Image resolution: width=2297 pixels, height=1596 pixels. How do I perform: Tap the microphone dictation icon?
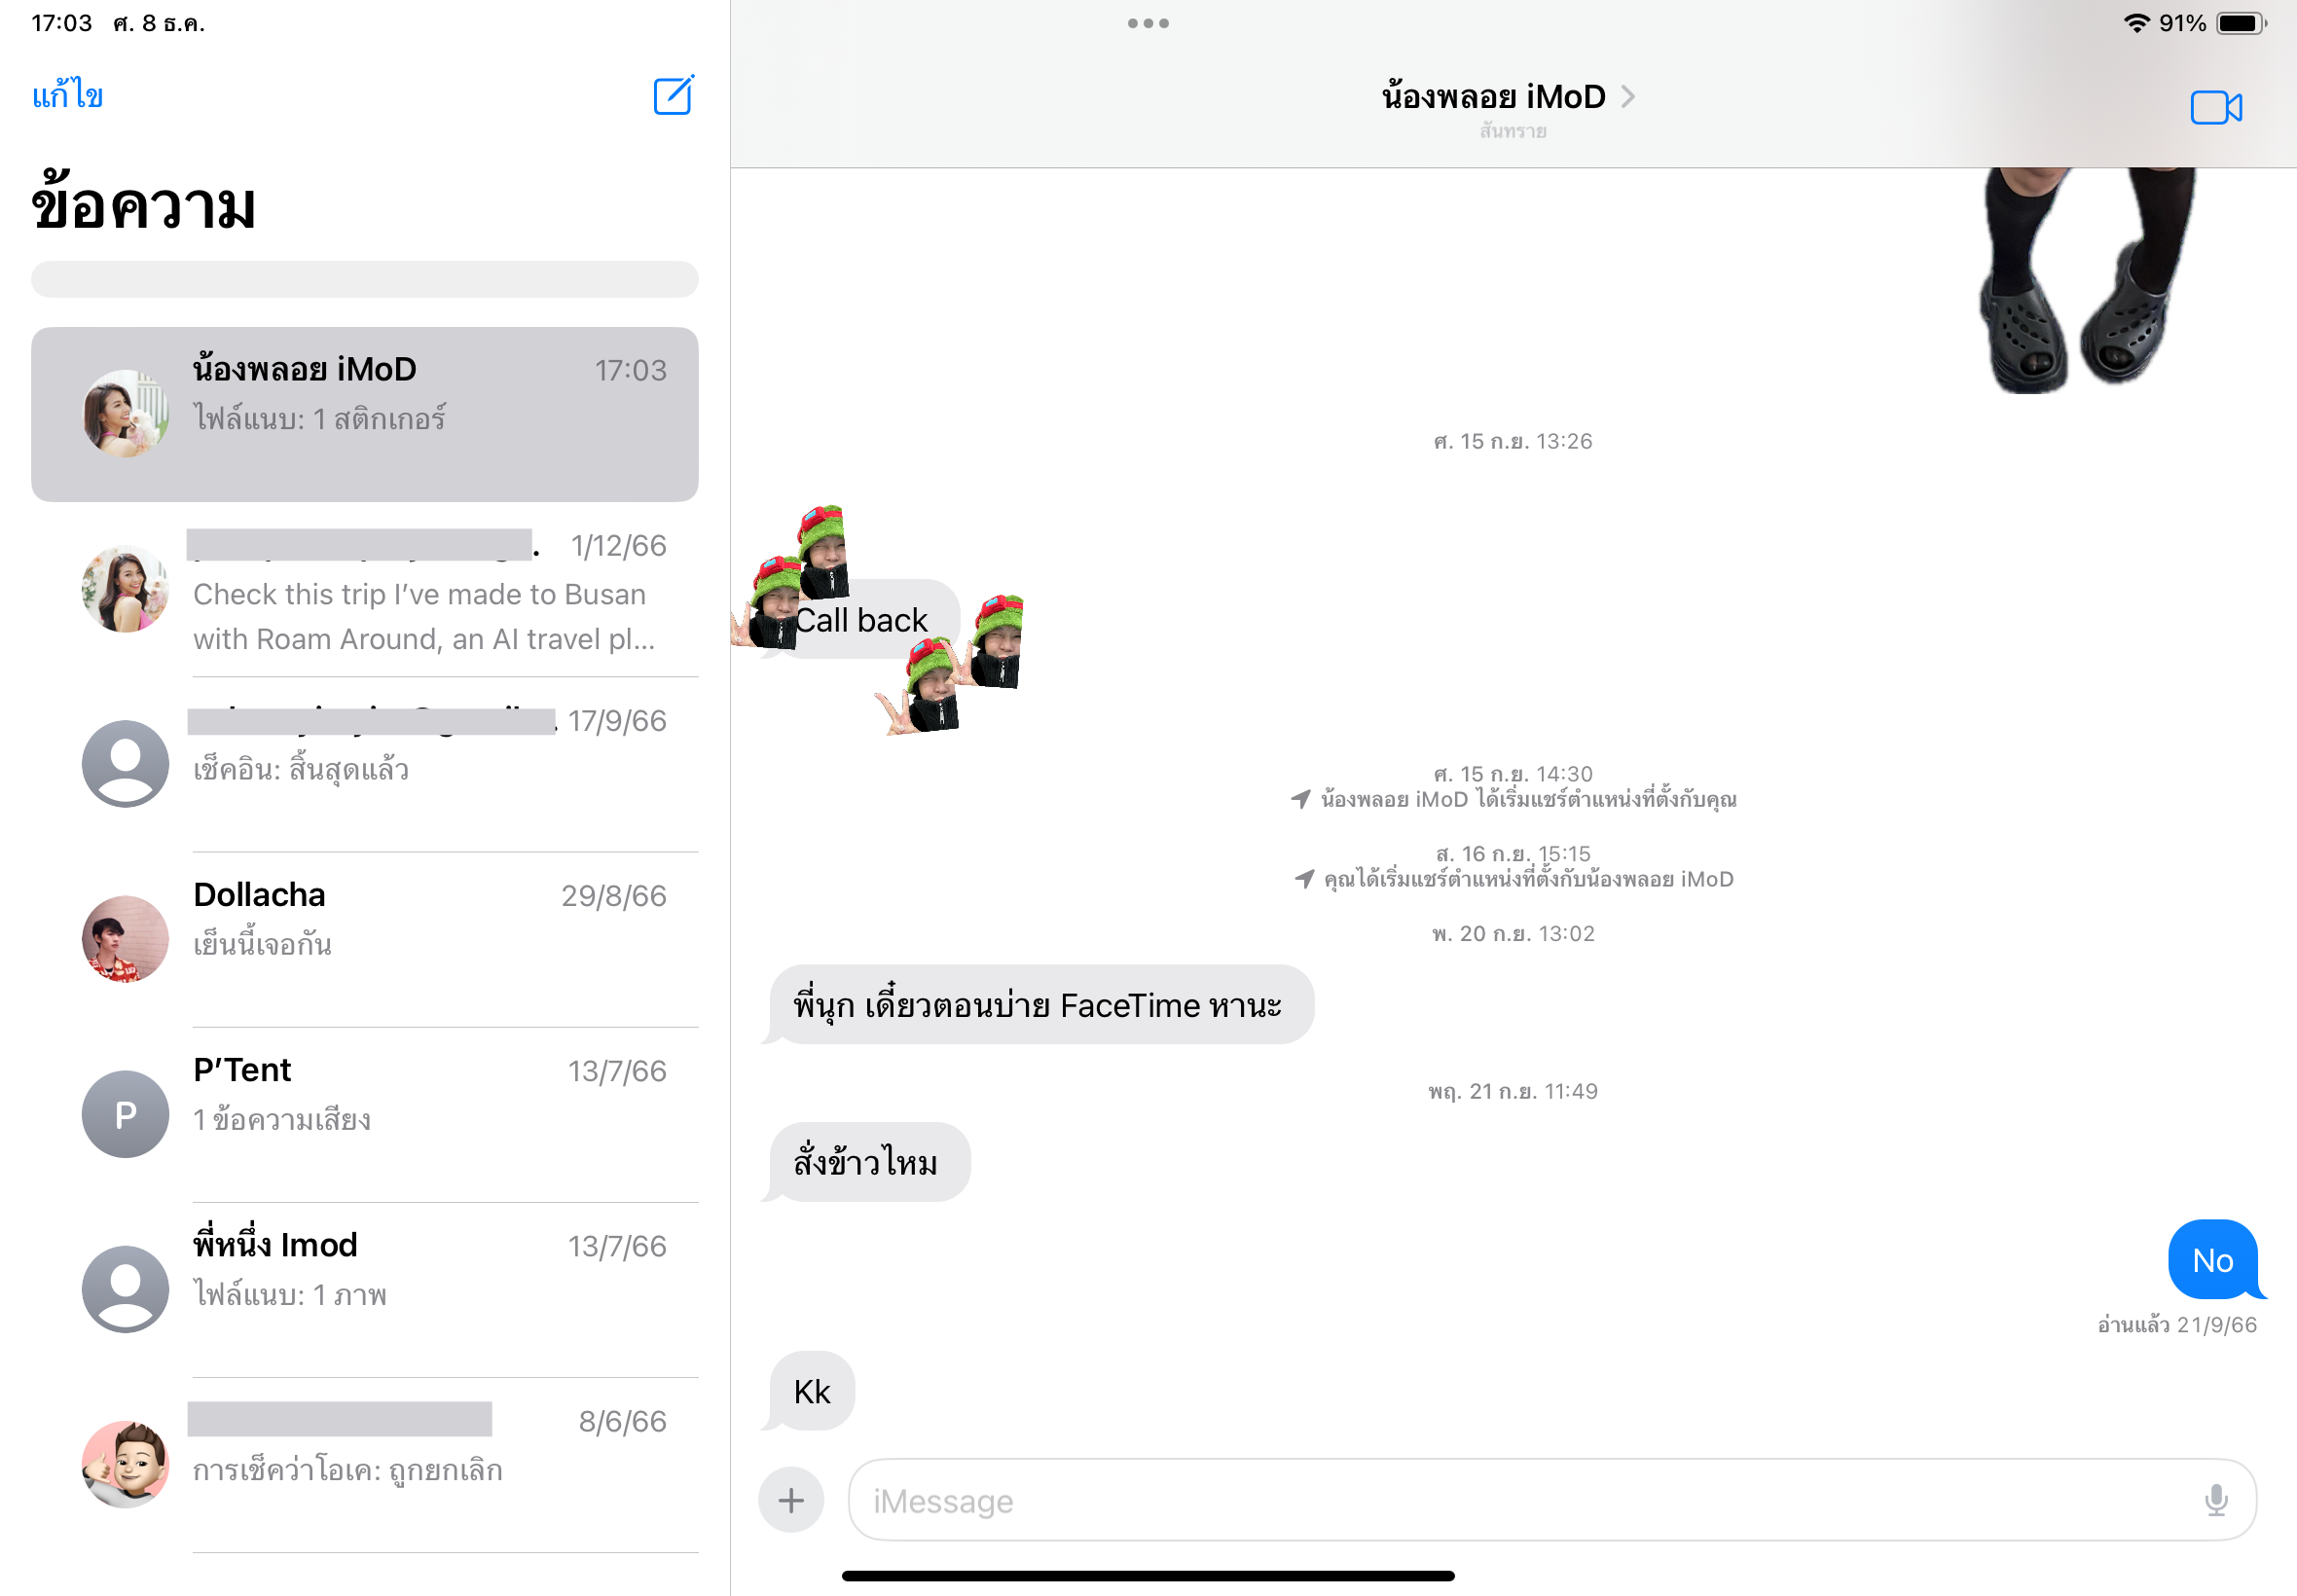[2215, 1500]
